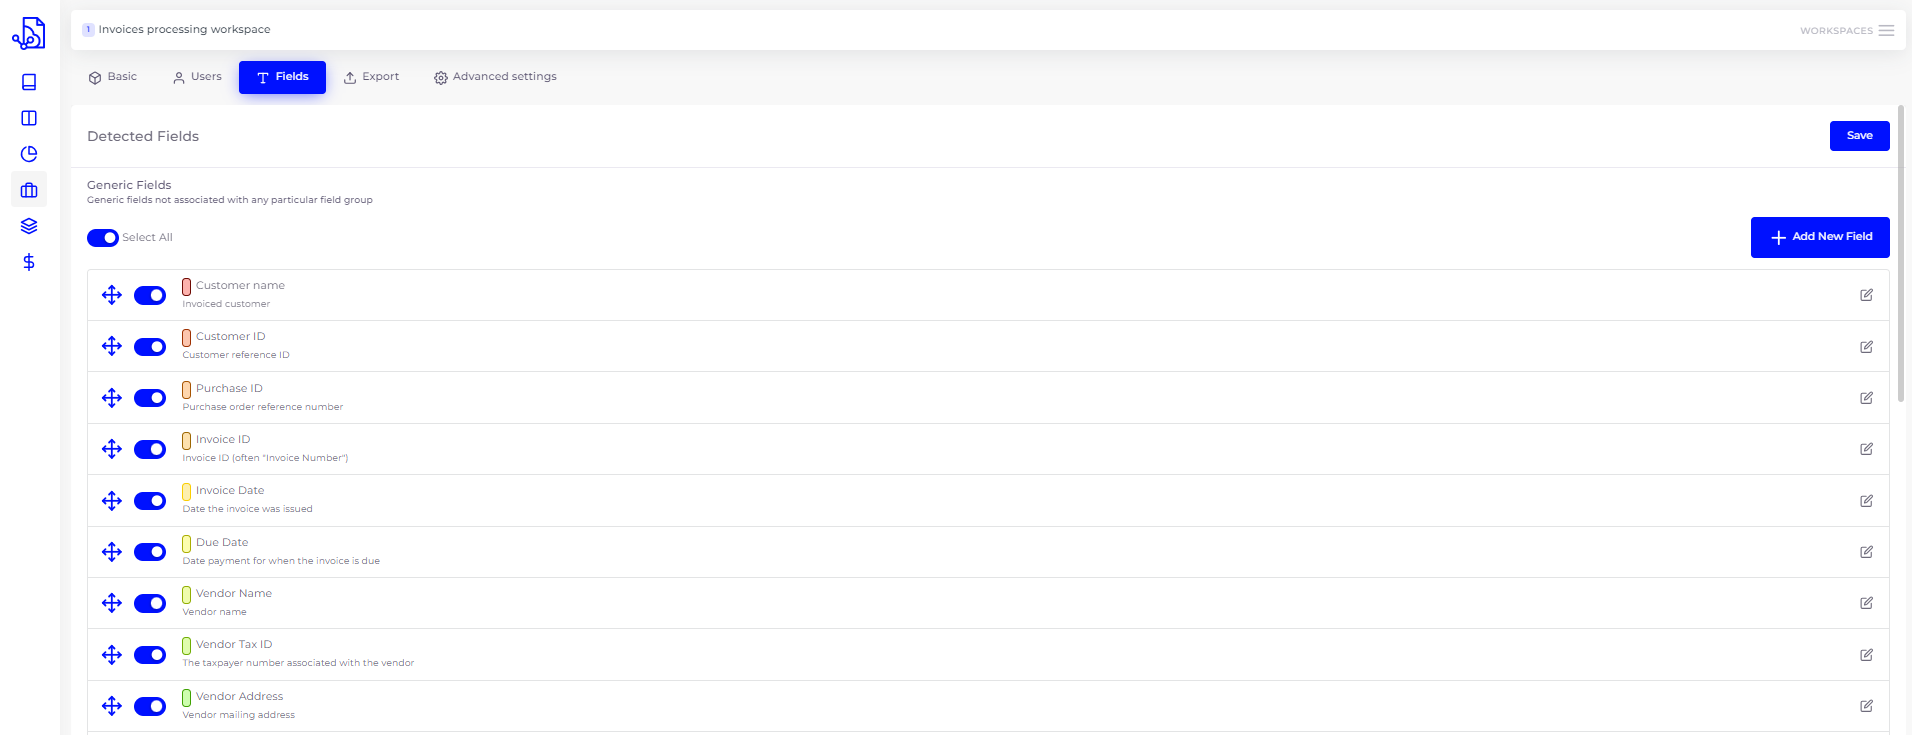Screen dimensions: 1912x735
Task: Disable the Vendor Address toggle
Action: tap(150, 706)
